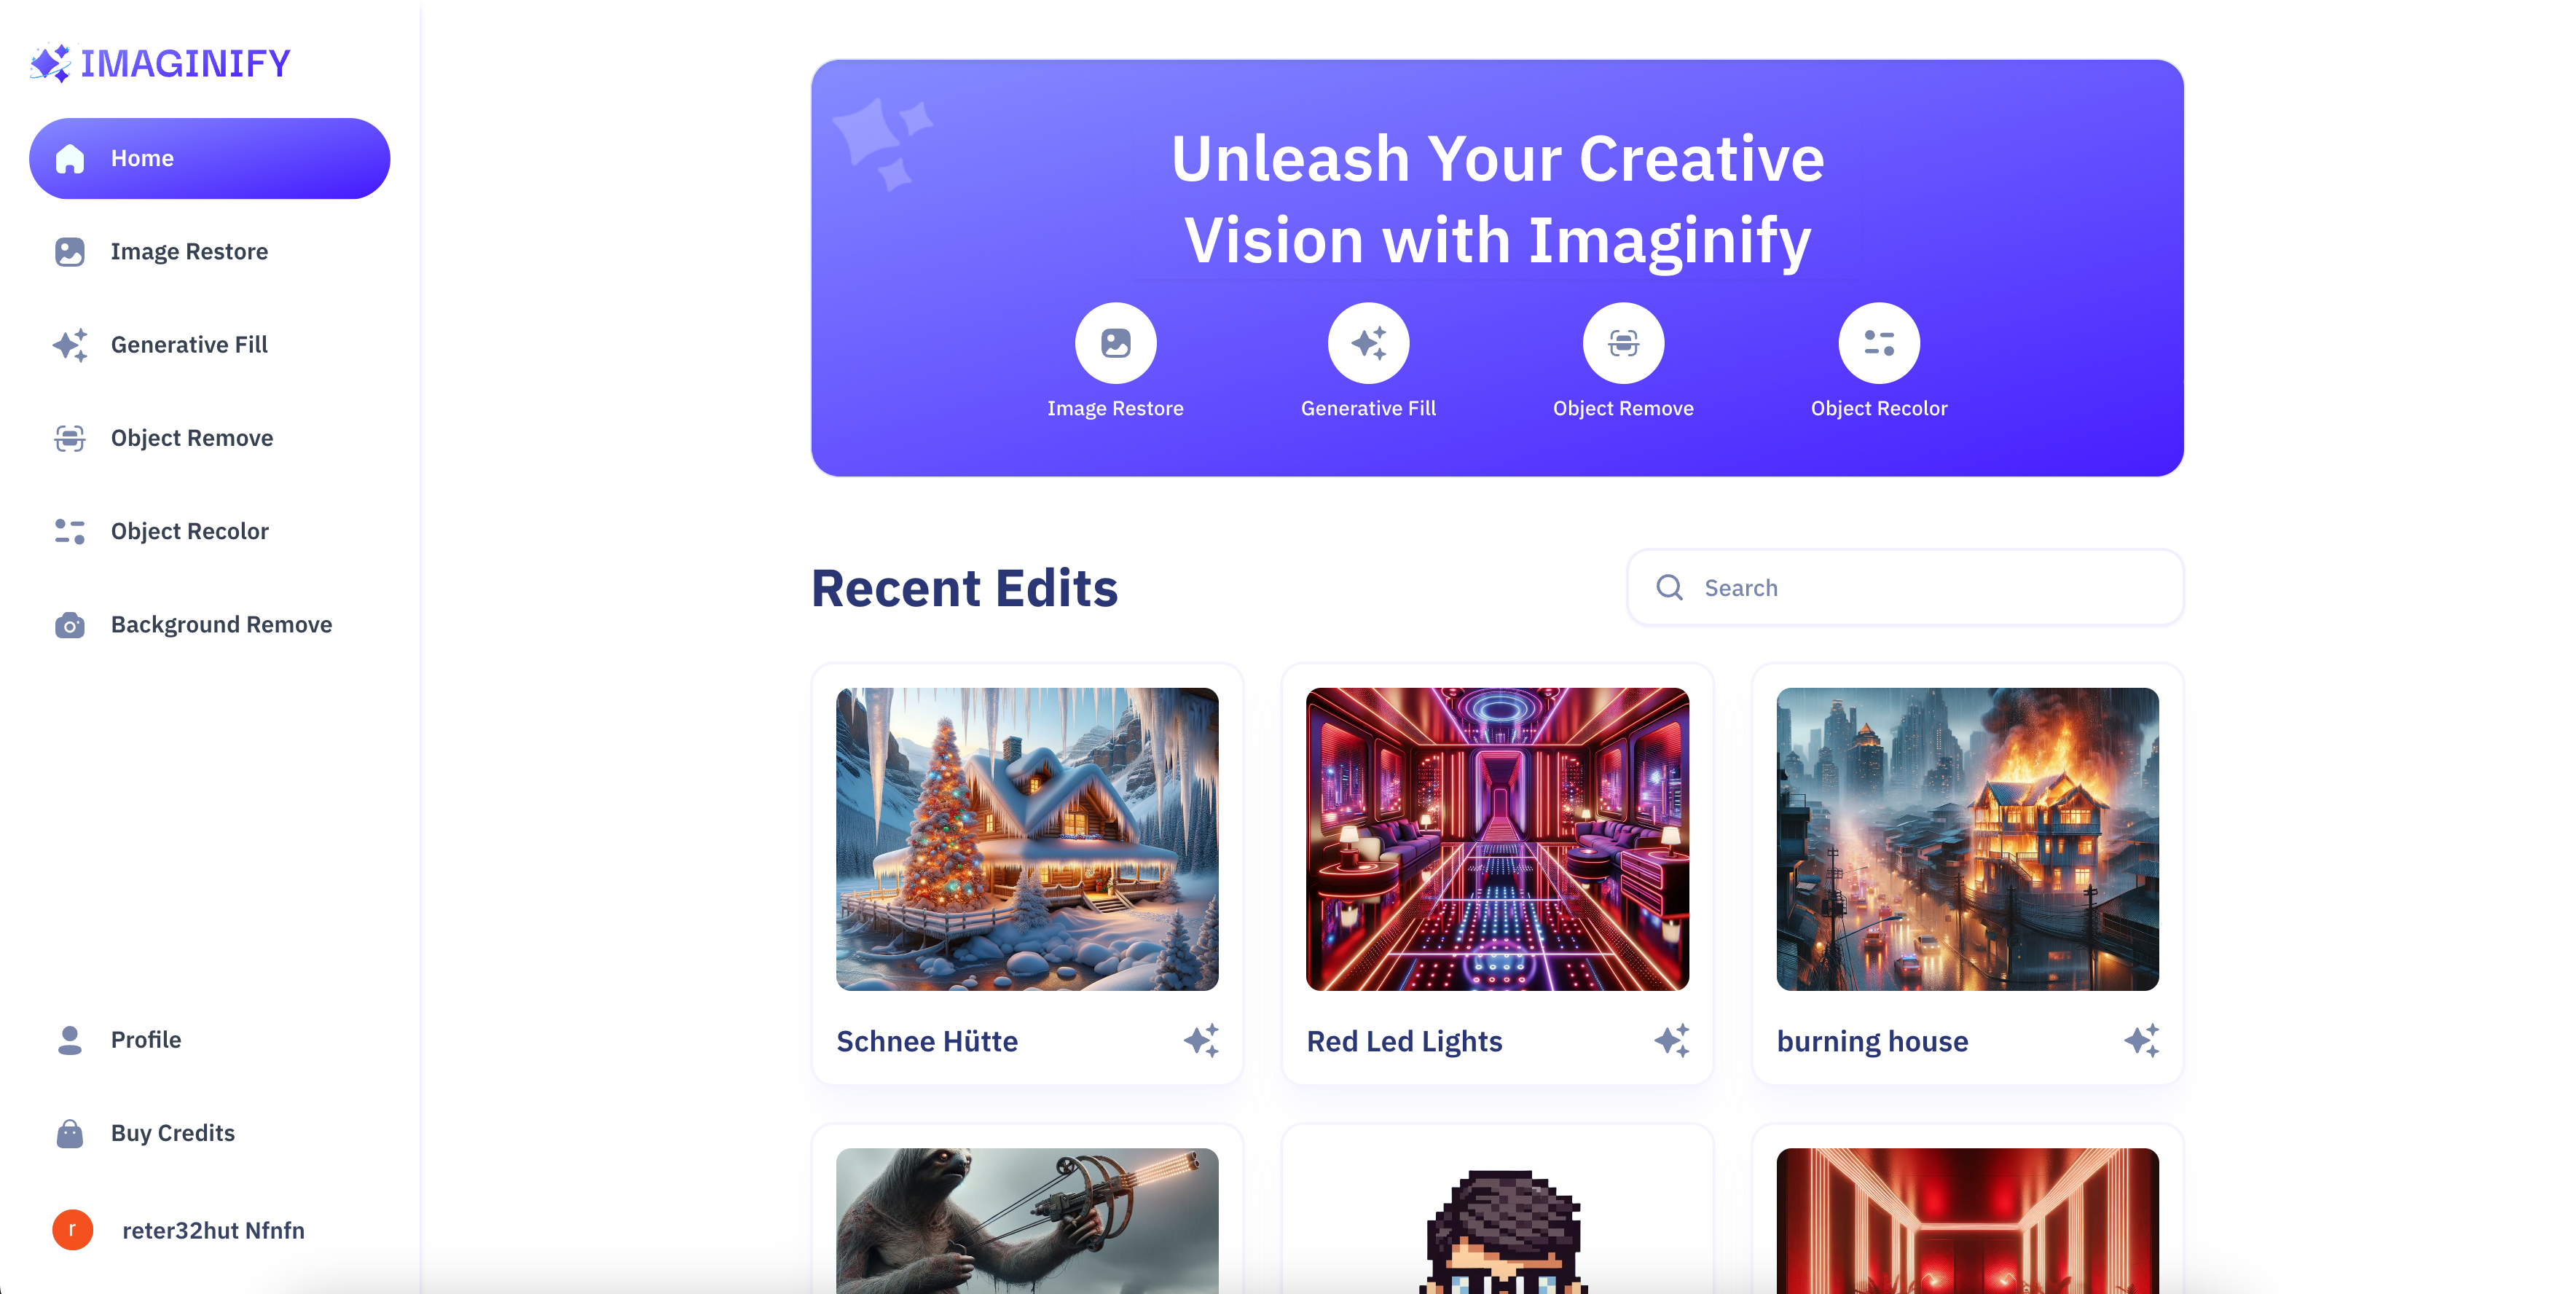The image size is (2576, 1294).
Task: Select the Object Remove hero banner icon
Action: click(1622, 342)
